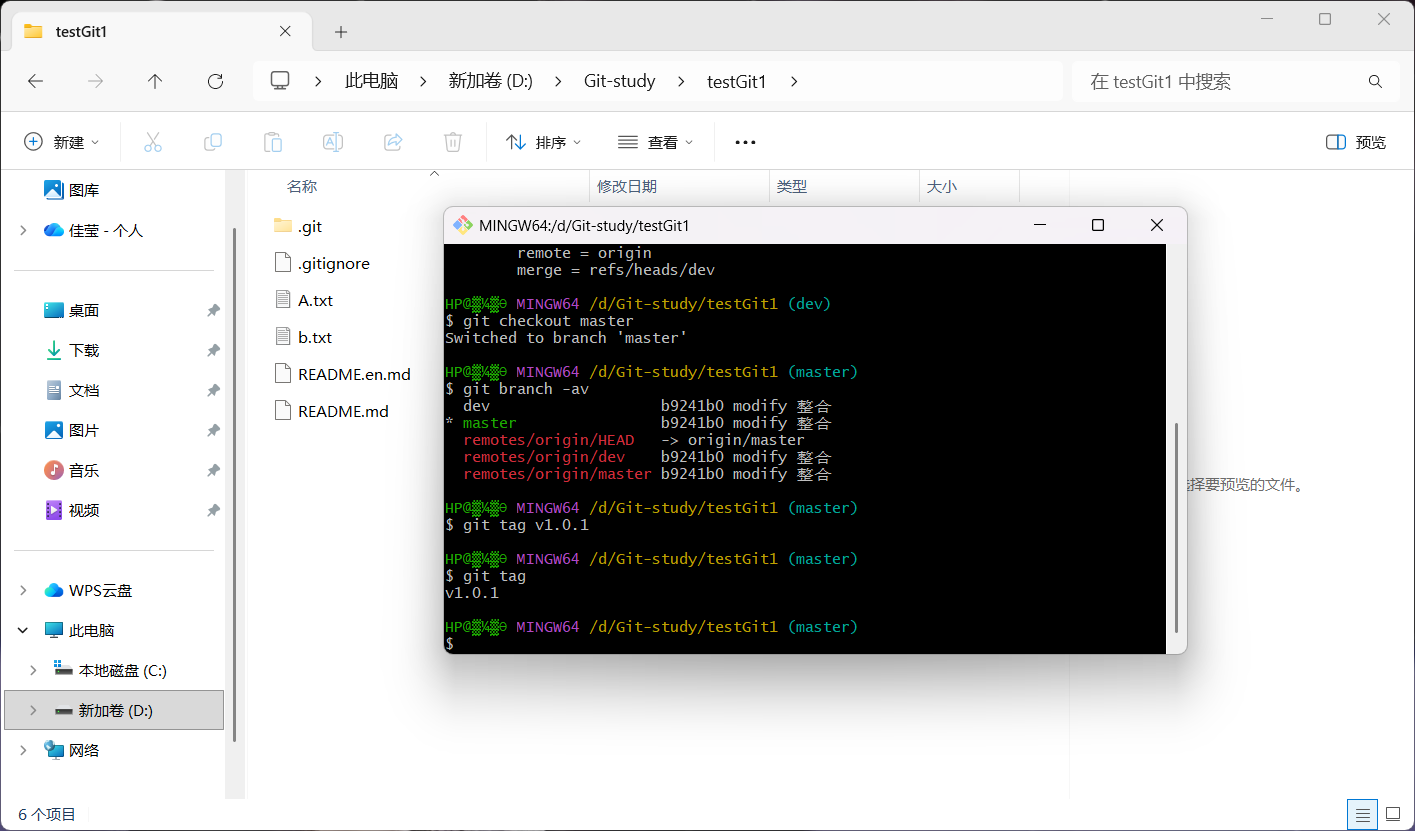Screen dimensions: 1415x831
Task: Go up one folder level
Action: [x=155, y=82]
